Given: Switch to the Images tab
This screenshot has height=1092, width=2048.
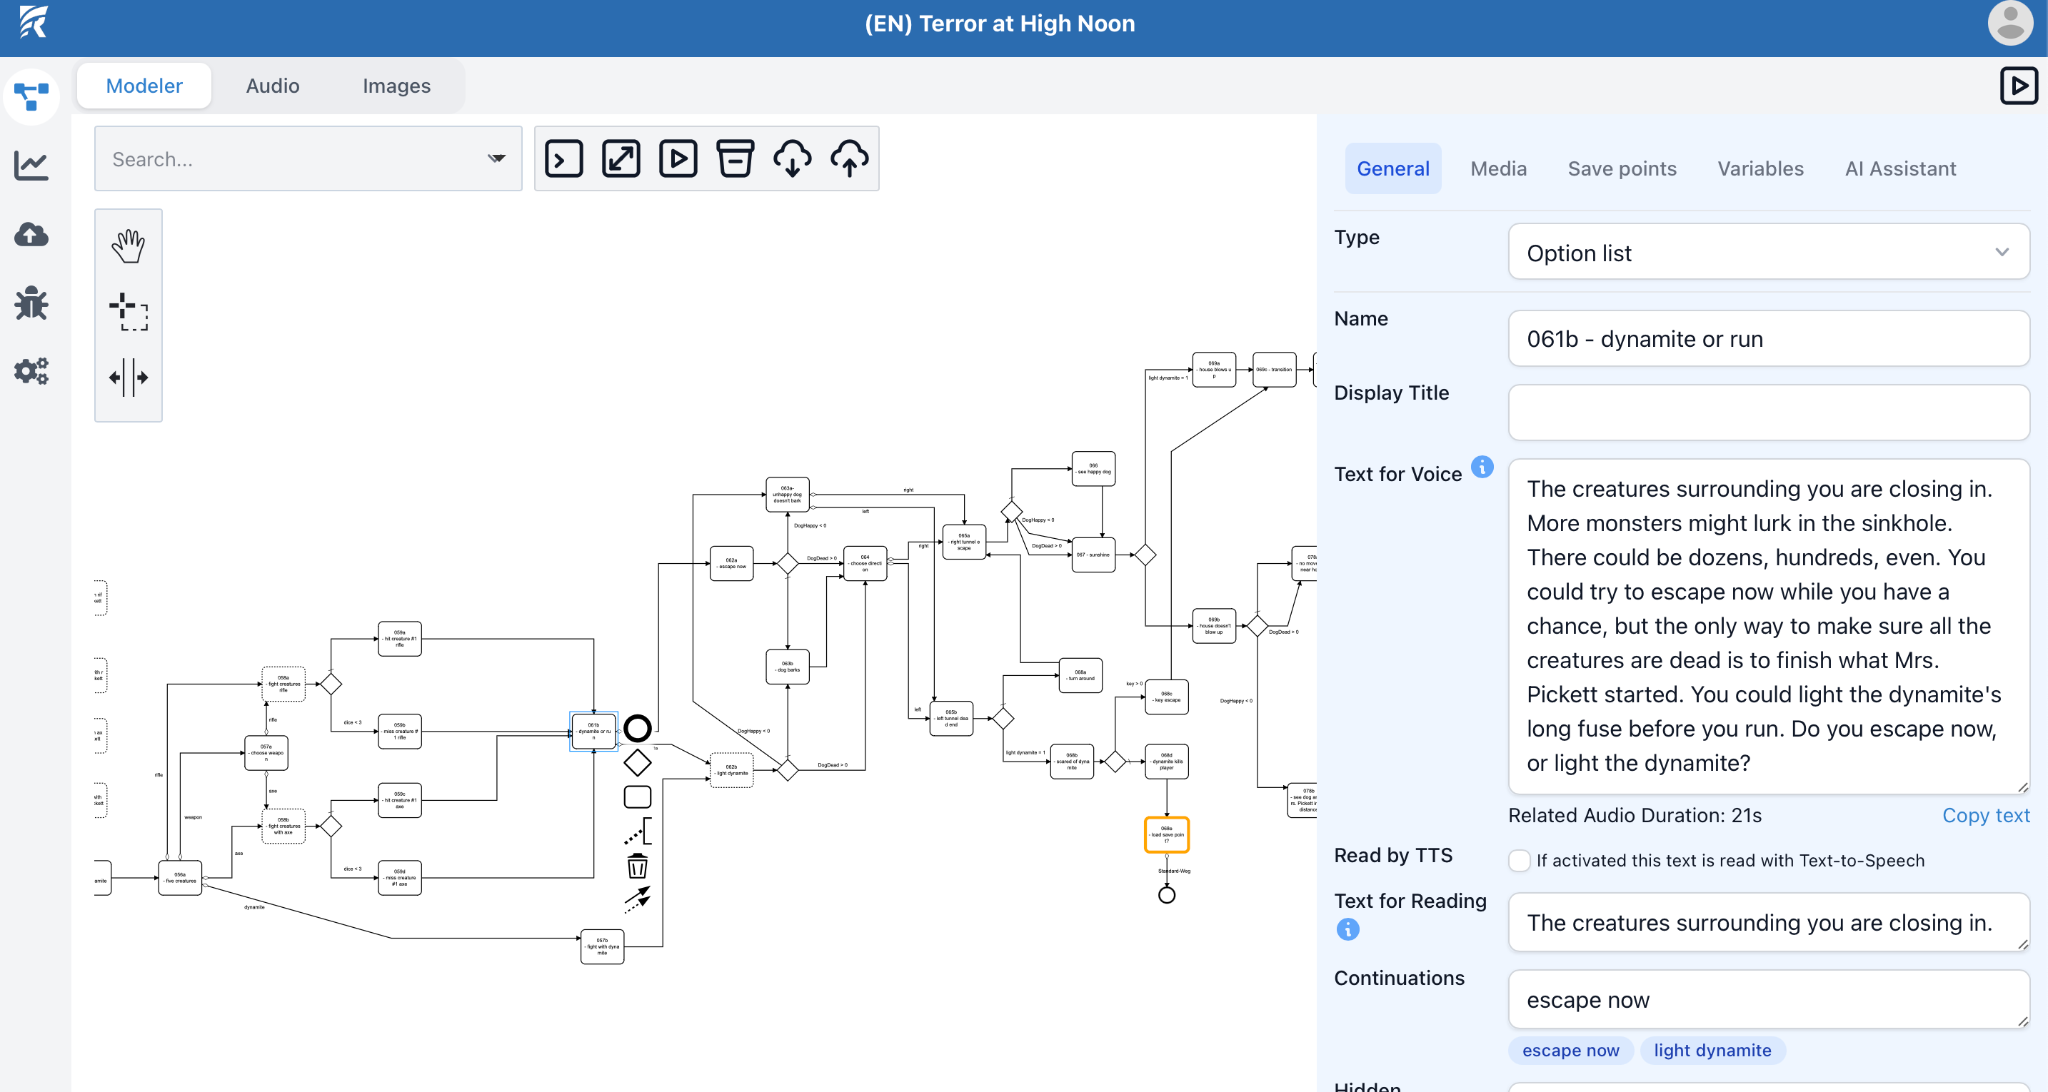Looking at the screenshot, I should 396,86.
